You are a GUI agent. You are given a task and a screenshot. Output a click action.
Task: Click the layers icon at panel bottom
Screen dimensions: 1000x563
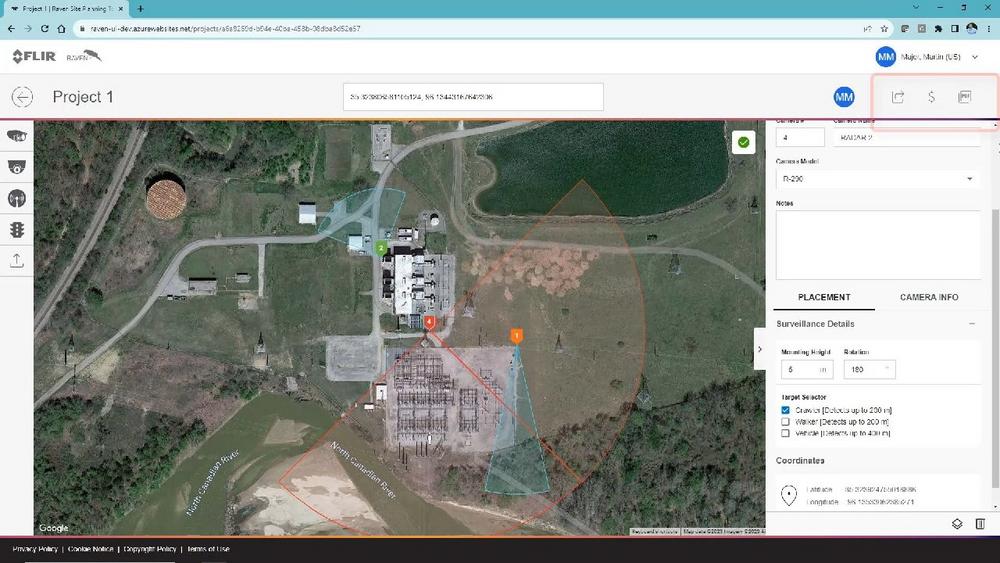coord(957,524)
